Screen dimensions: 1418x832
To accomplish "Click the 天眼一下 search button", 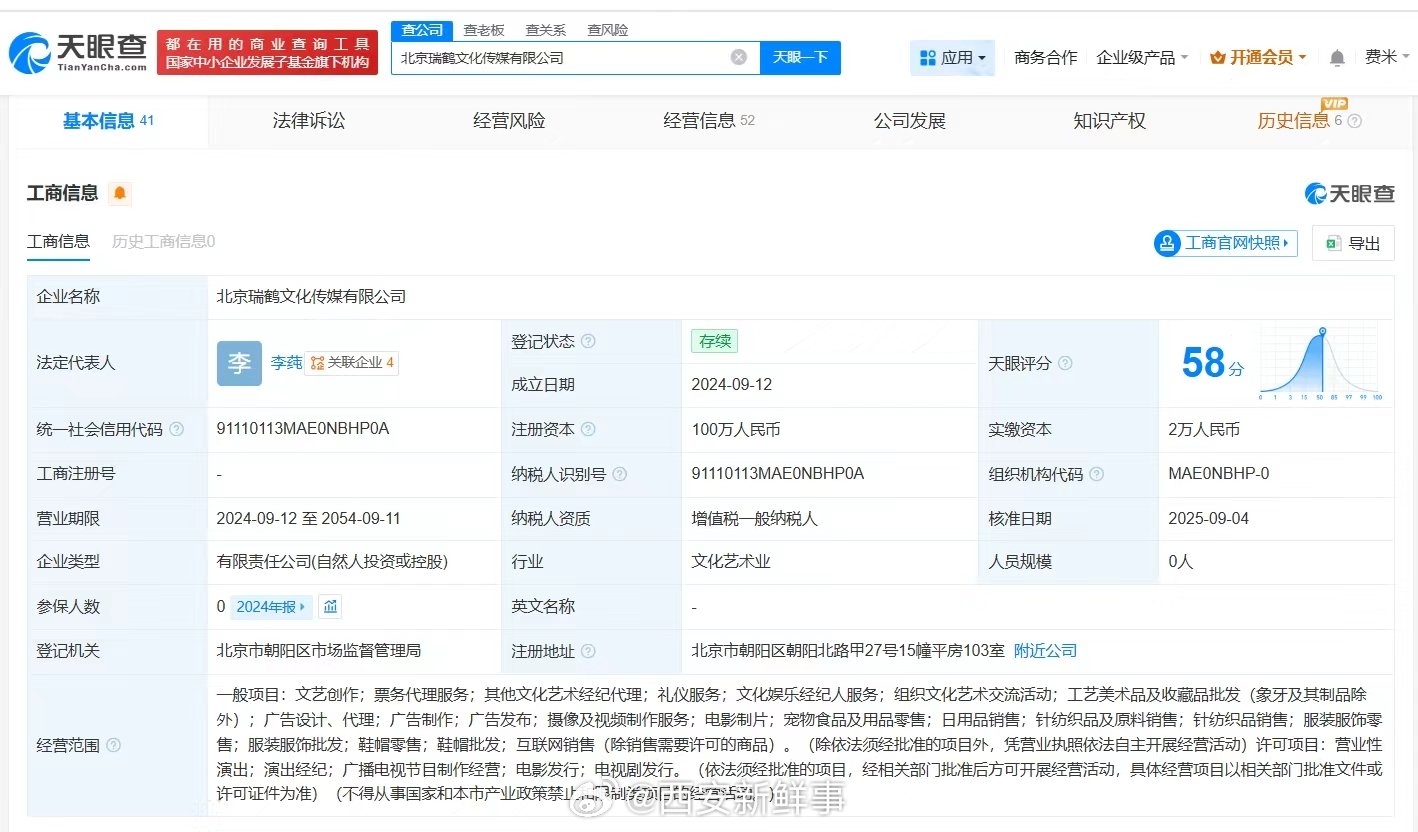I will tap(800, 58).
